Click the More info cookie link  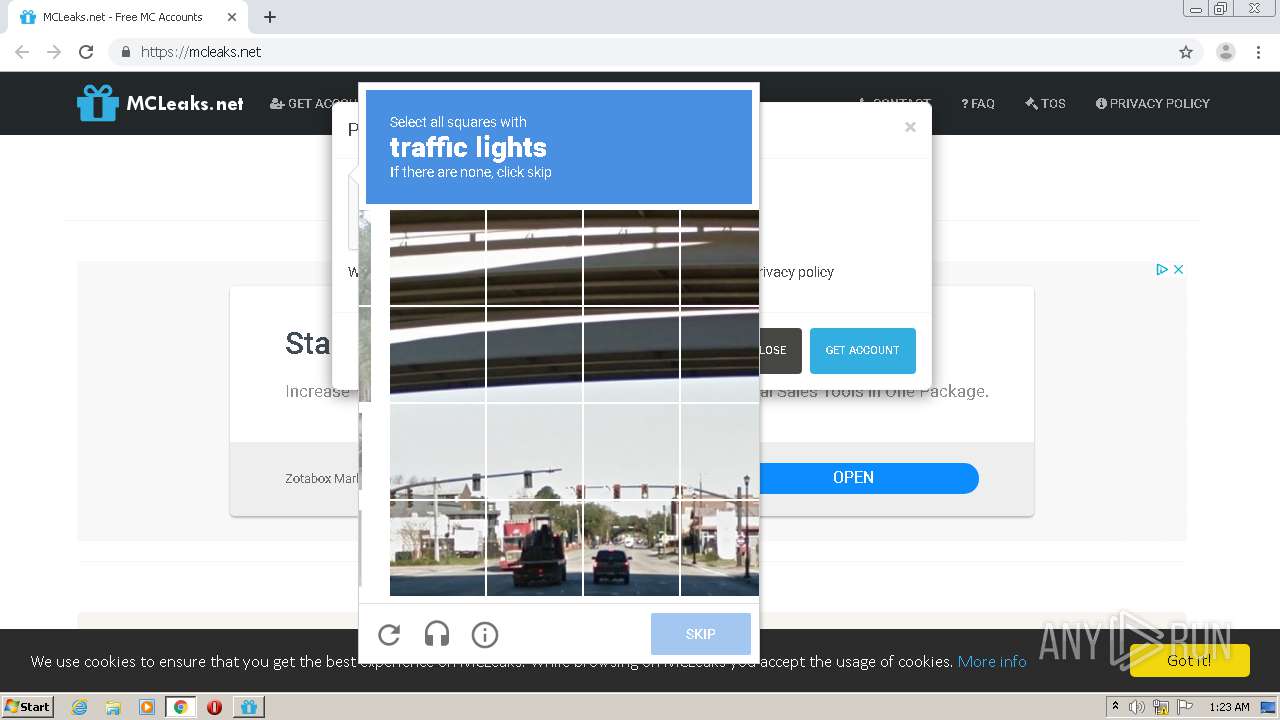tap(992, 661)
